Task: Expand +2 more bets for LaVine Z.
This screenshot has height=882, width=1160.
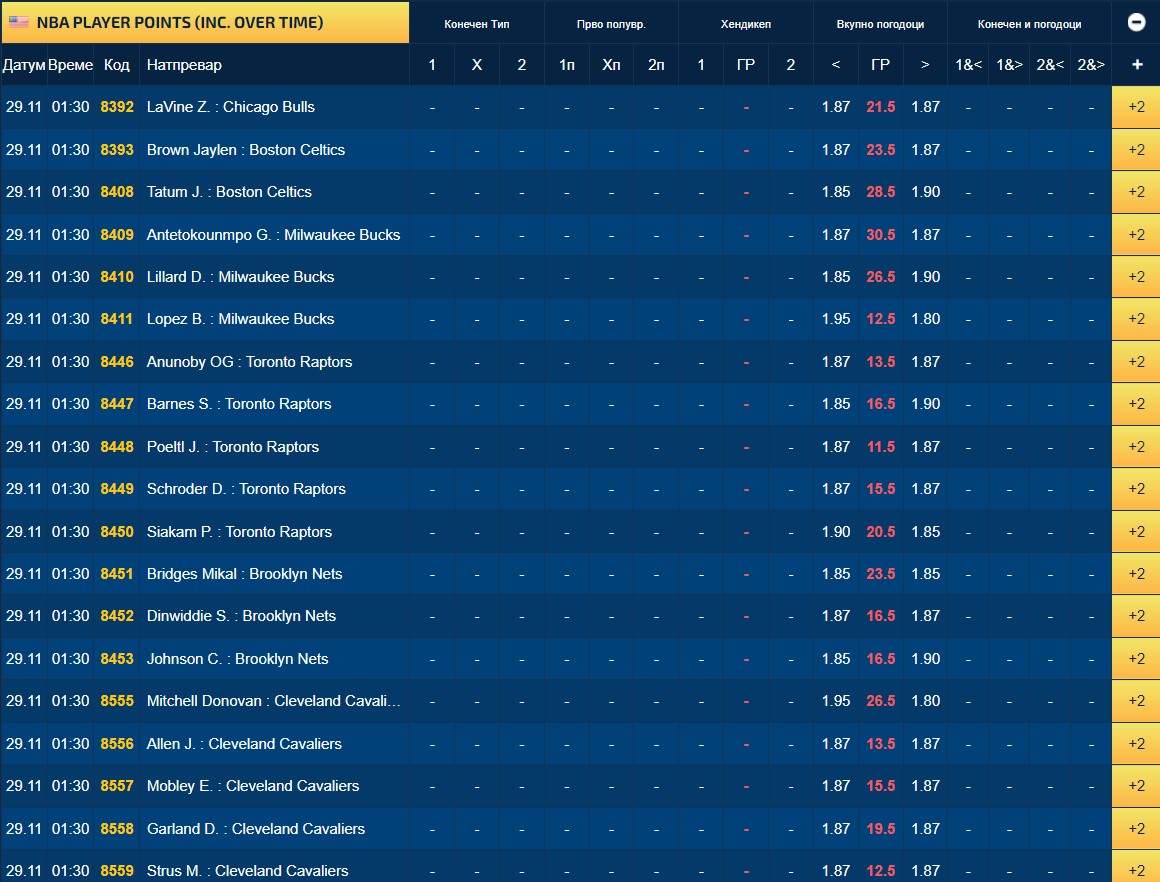Action: [1136, 107]
